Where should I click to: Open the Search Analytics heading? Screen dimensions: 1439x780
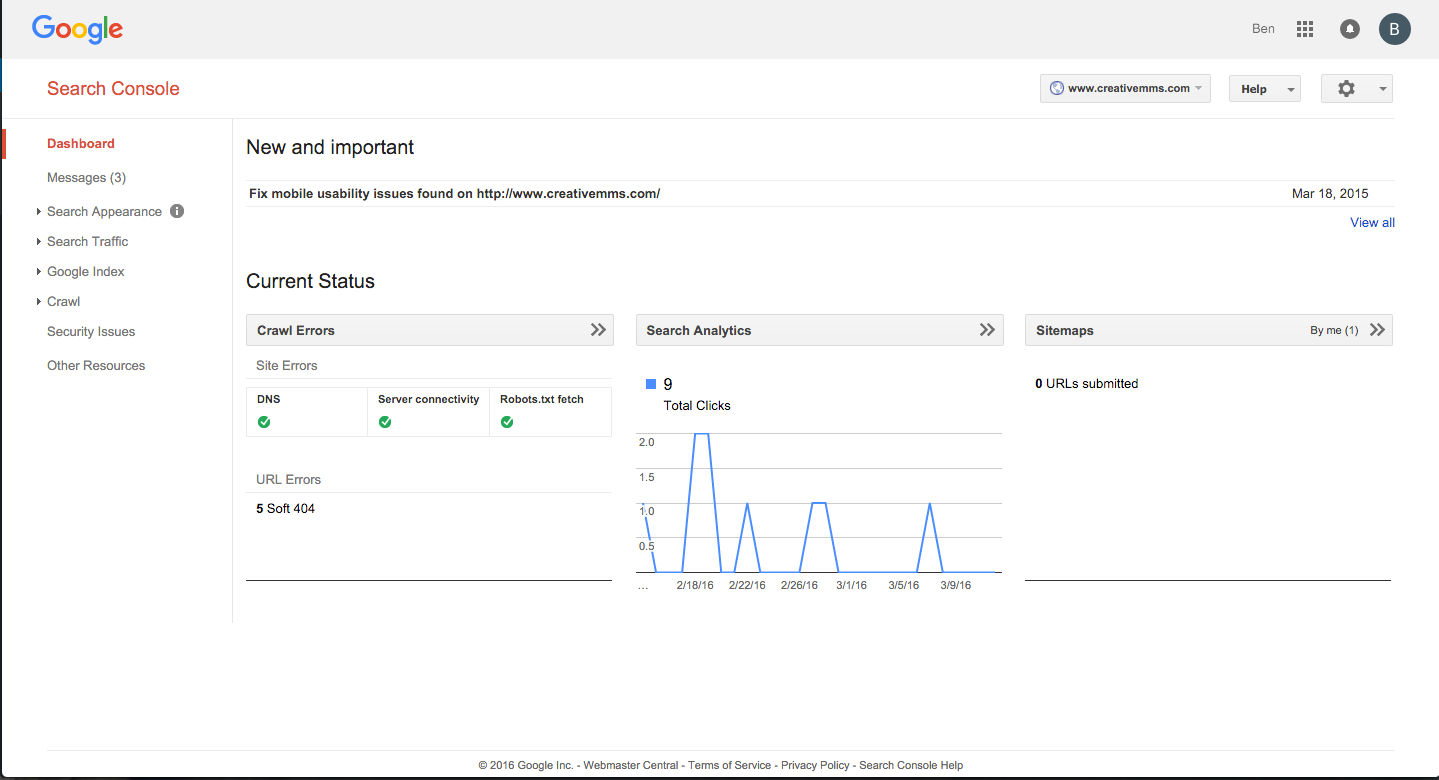click(x=699, y=330)
